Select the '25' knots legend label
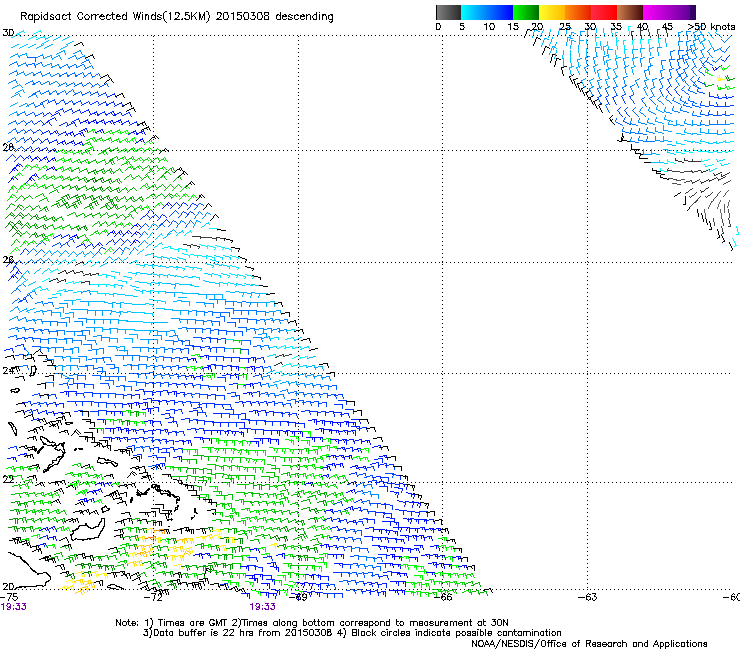 point(565,26)
